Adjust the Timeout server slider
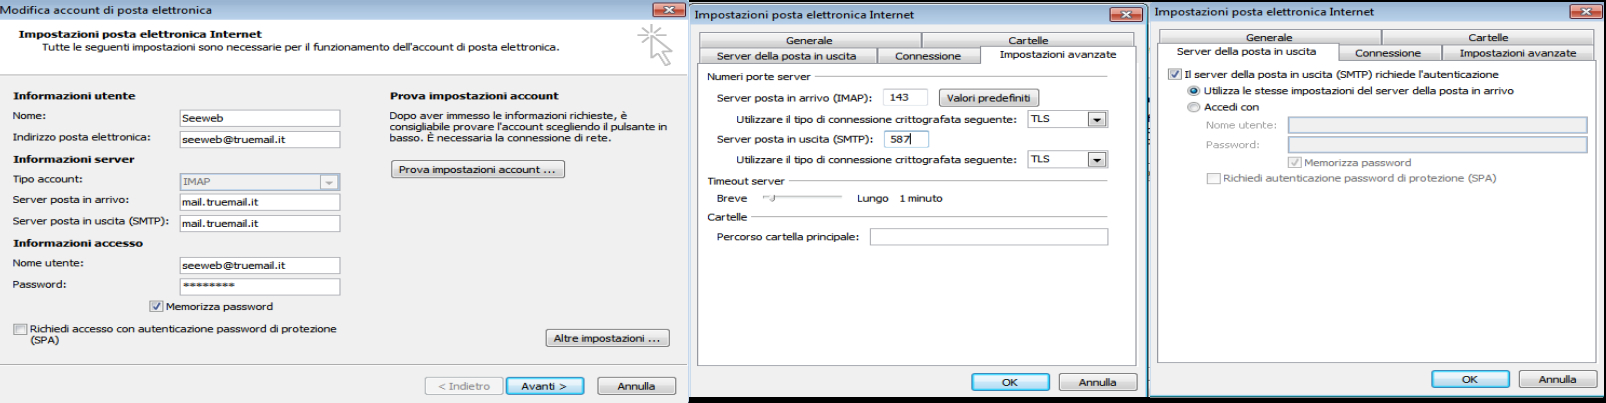This screenshot has width=1606, height=403. (771, 198)
